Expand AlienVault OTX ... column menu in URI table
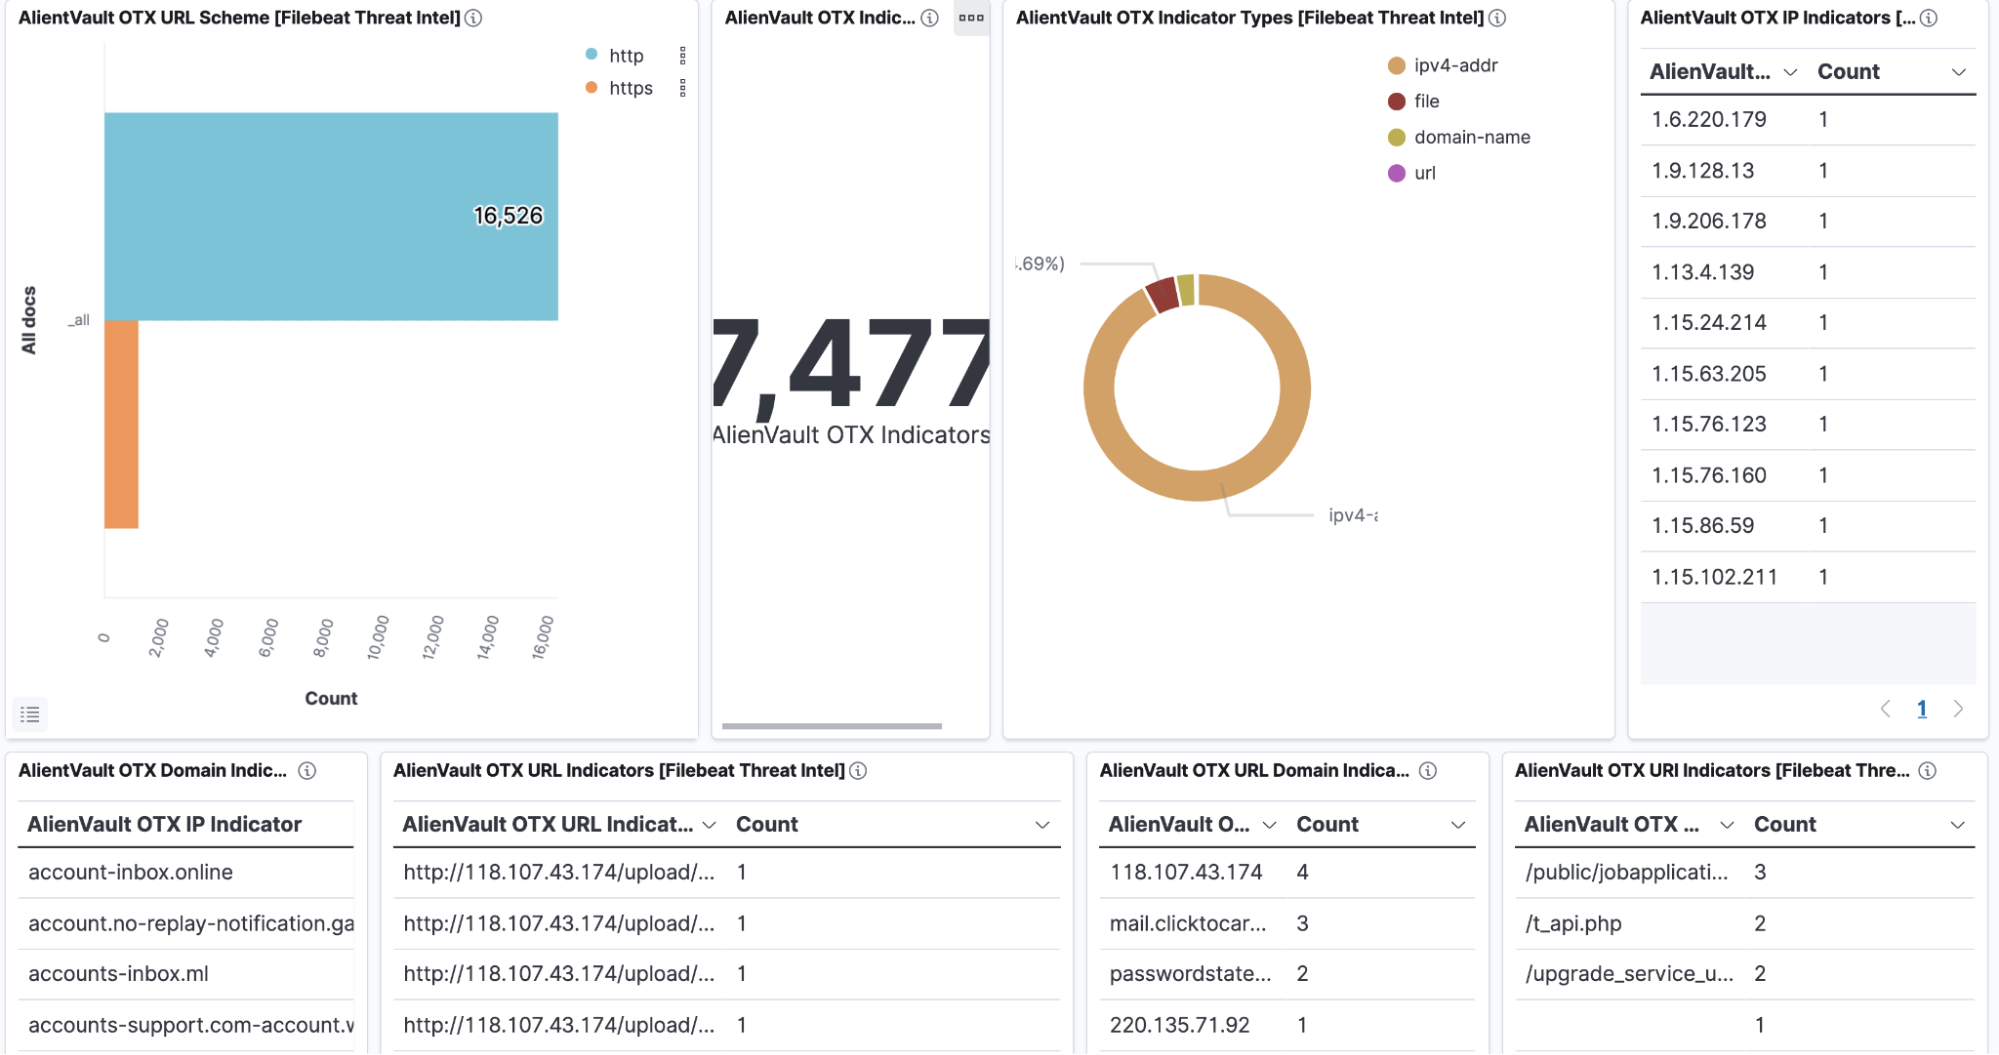Image resolution: width=1999 pixels, height=1055 pixels. tap(1726, 825)
